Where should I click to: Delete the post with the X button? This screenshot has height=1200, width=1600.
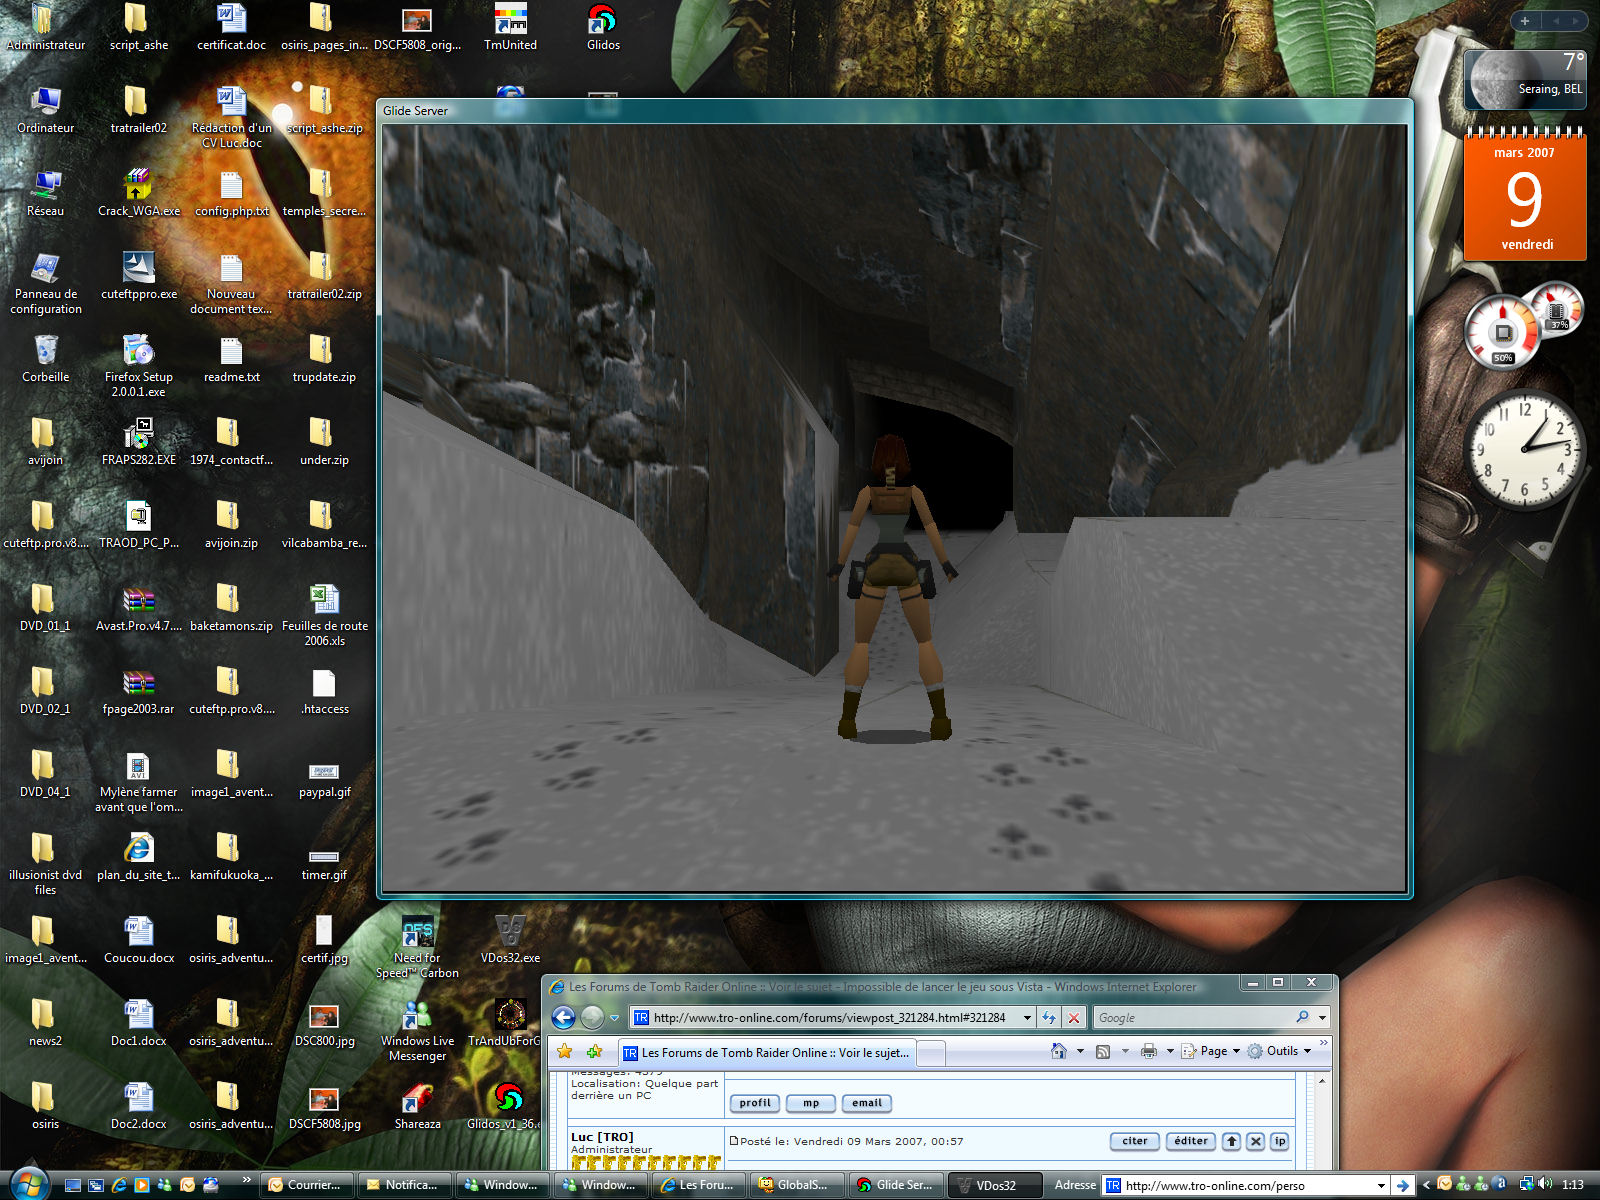(x=1256, y=1141)
